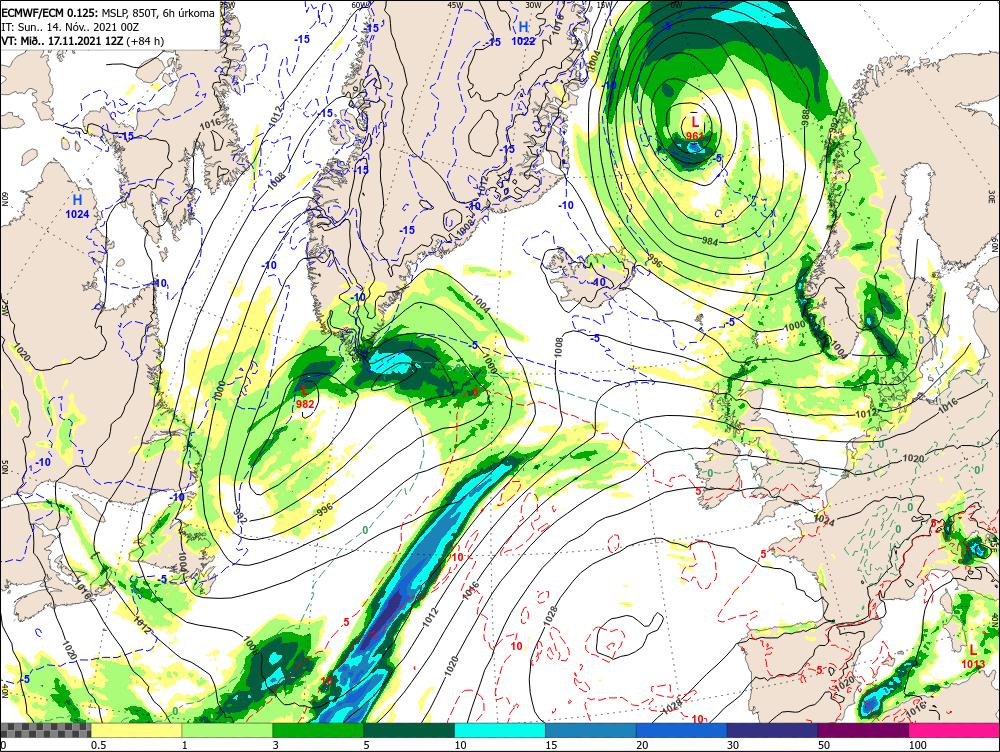The image size is (1000, 752).
Task: Select the low pressure marker labelled 1013
Action: point(973,656)
